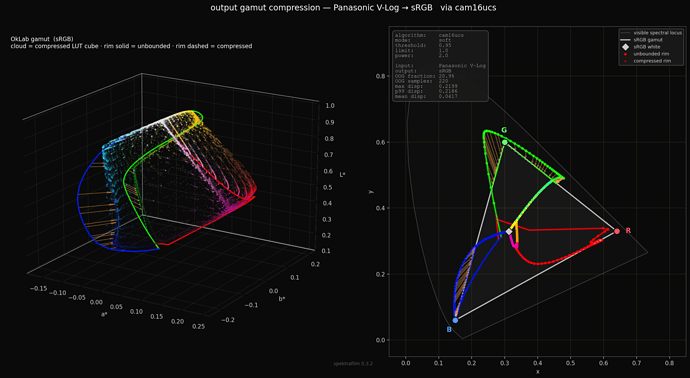
Task: Select the 'sRGB gamut' legend entry
Action: click(642, 40)
